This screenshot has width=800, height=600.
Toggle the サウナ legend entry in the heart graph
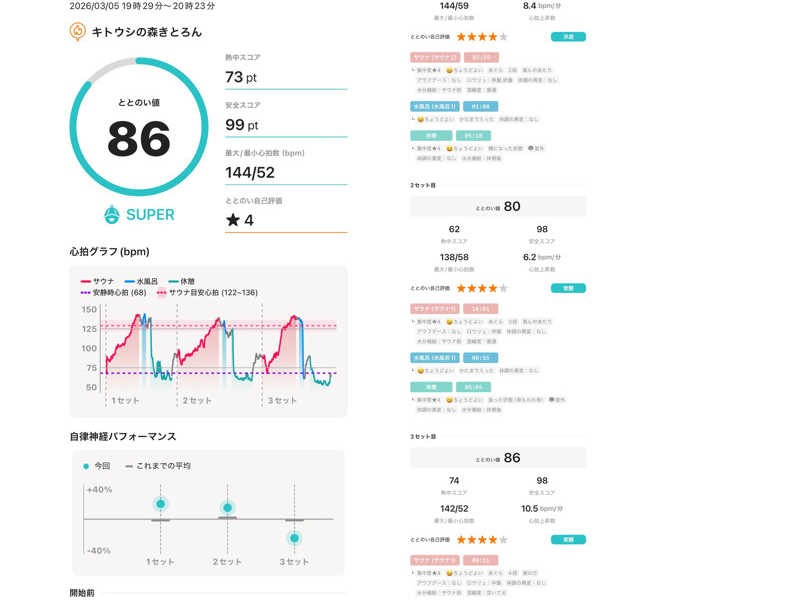pyautogui.click(x=97, y=281)
